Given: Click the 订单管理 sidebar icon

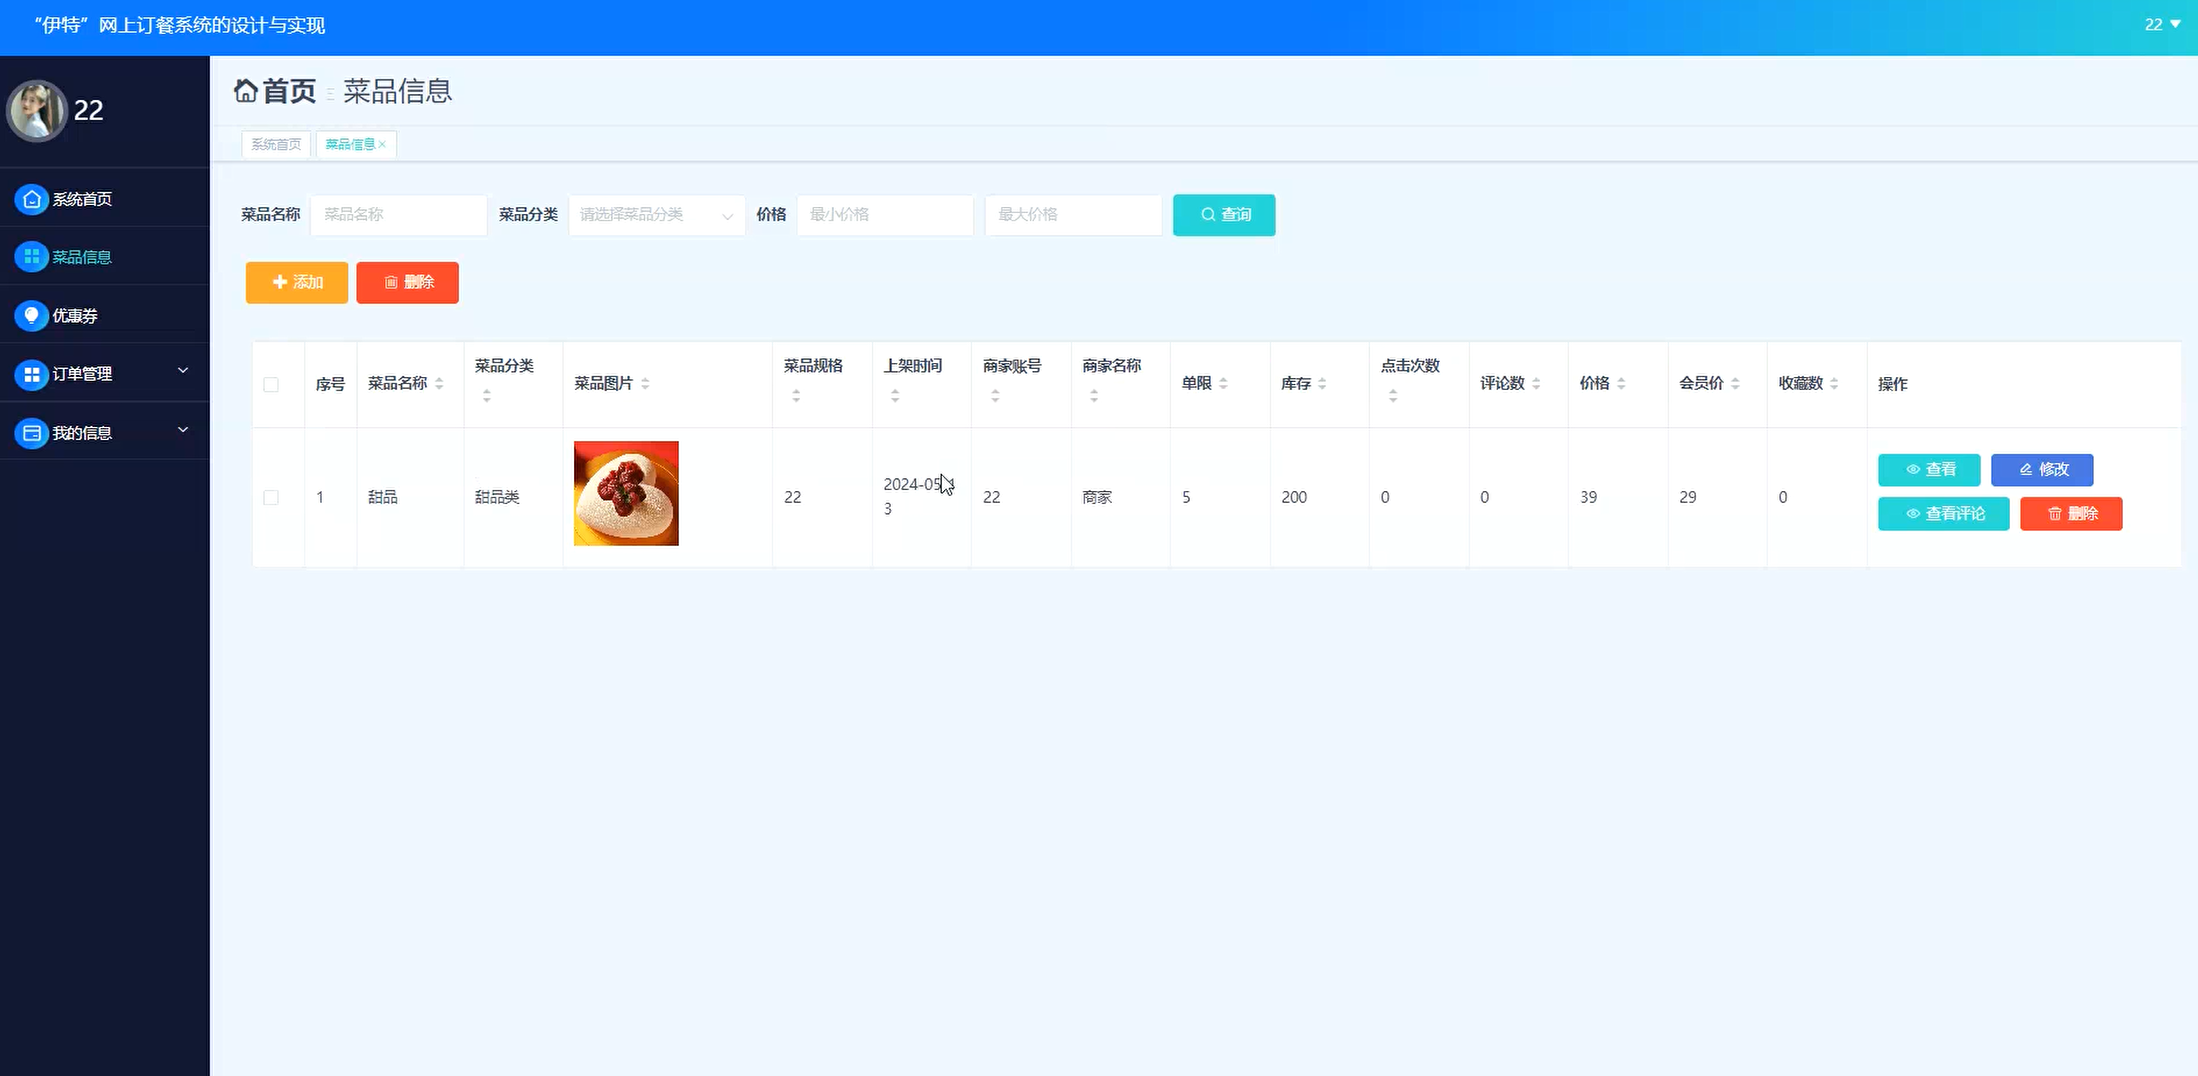Looking at the screenshot, I should coord(31,374).
